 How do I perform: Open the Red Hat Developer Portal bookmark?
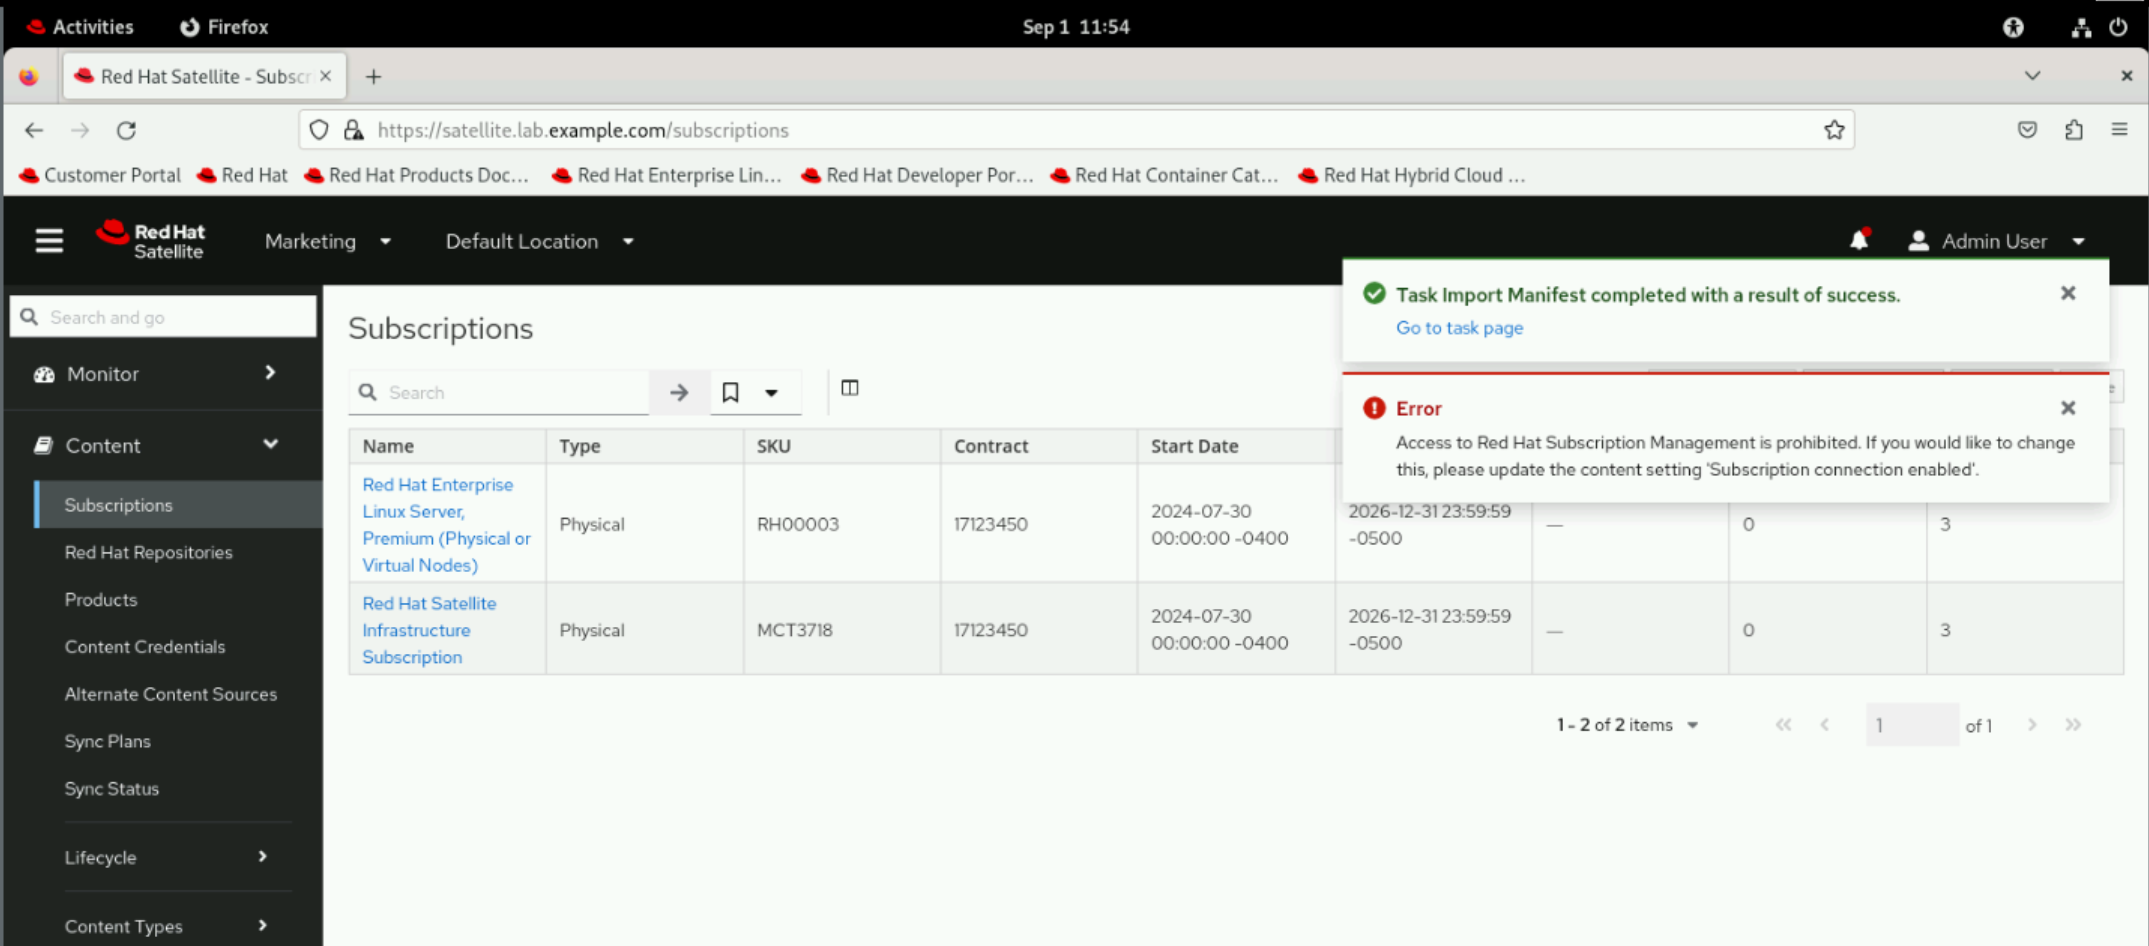(917, 175)
